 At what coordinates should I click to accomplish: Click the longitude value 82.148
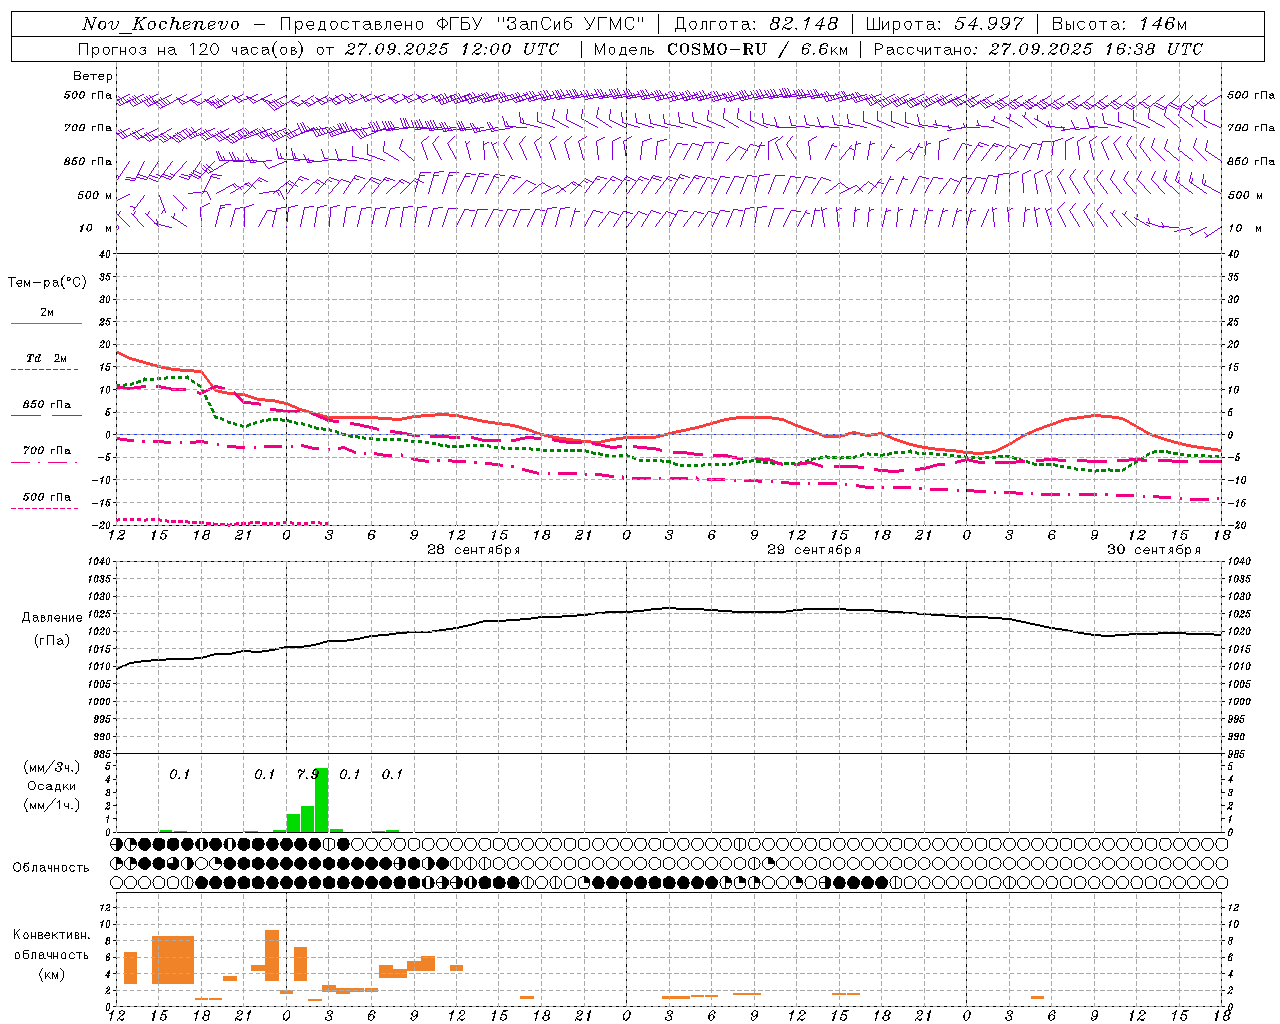803,24
